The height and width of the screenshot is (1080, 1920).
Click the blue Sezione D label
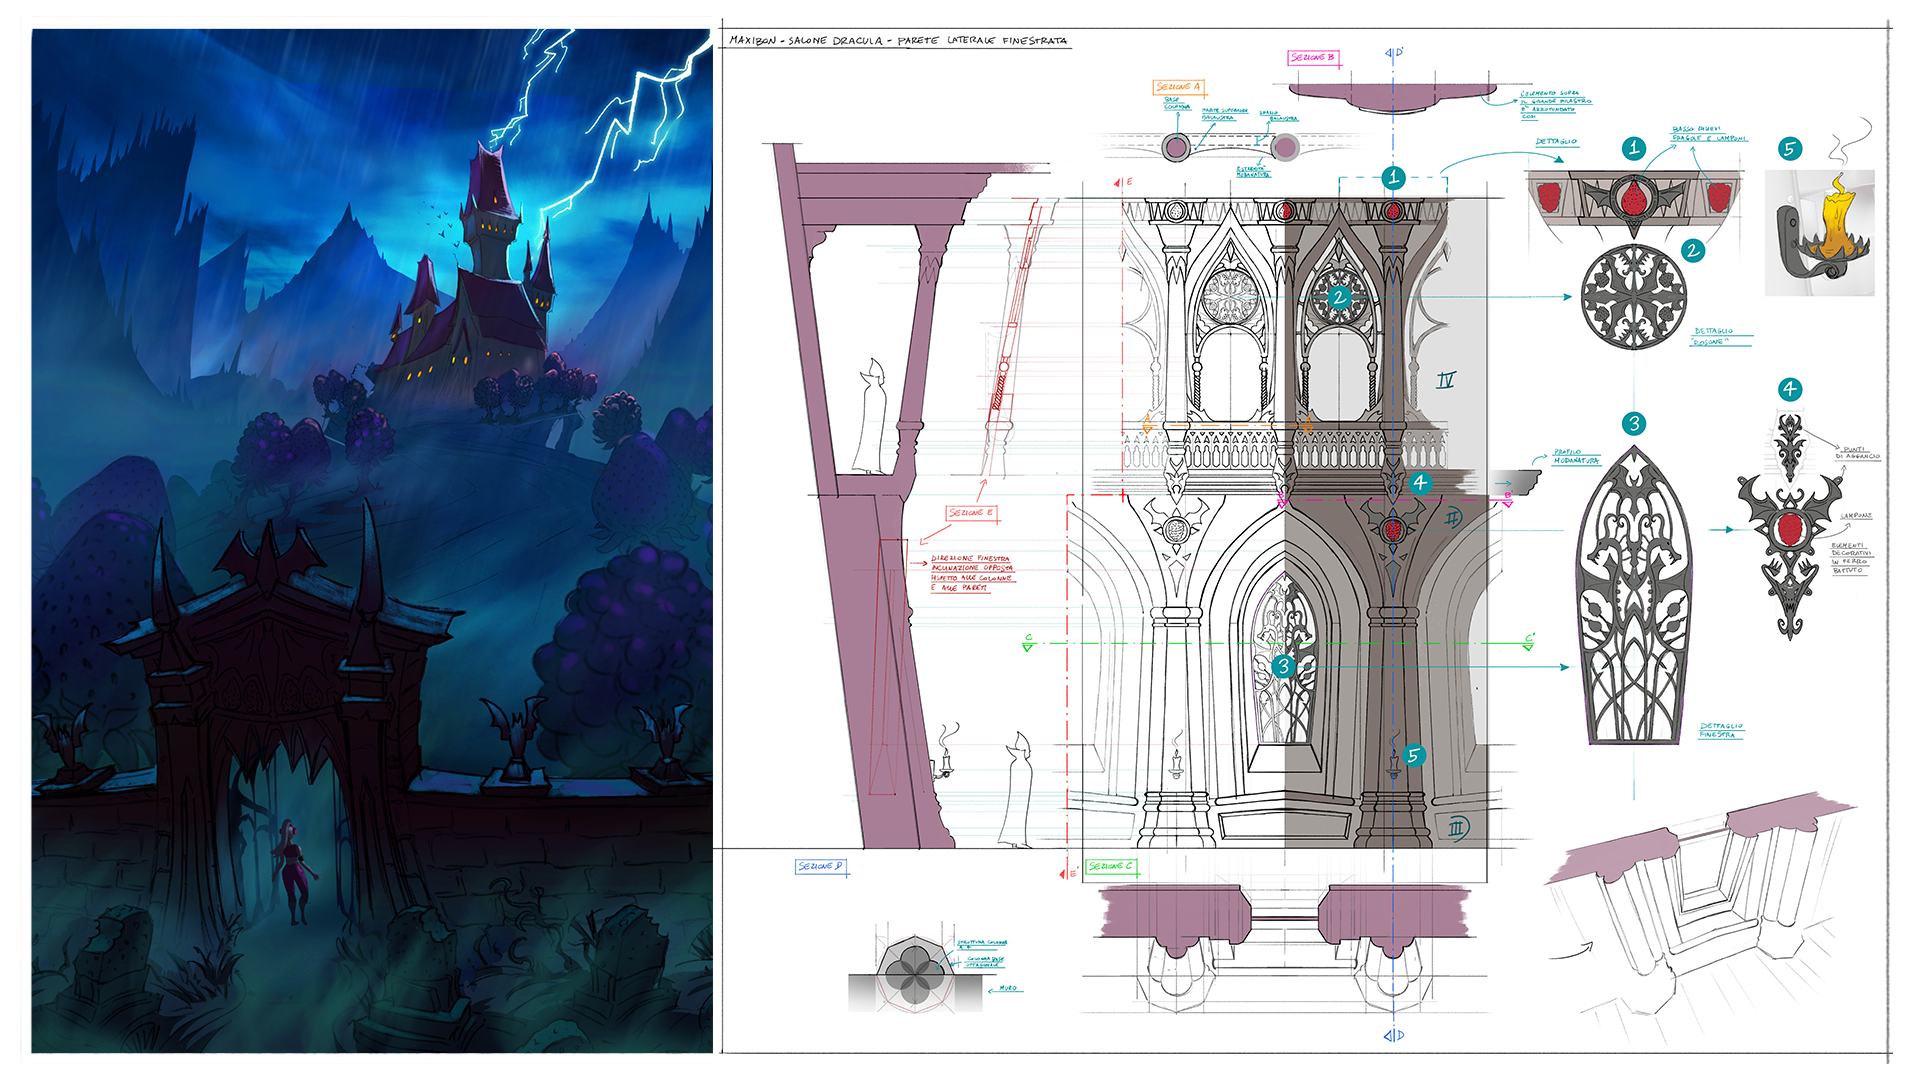pyautogui.click(x=821, y=866)
